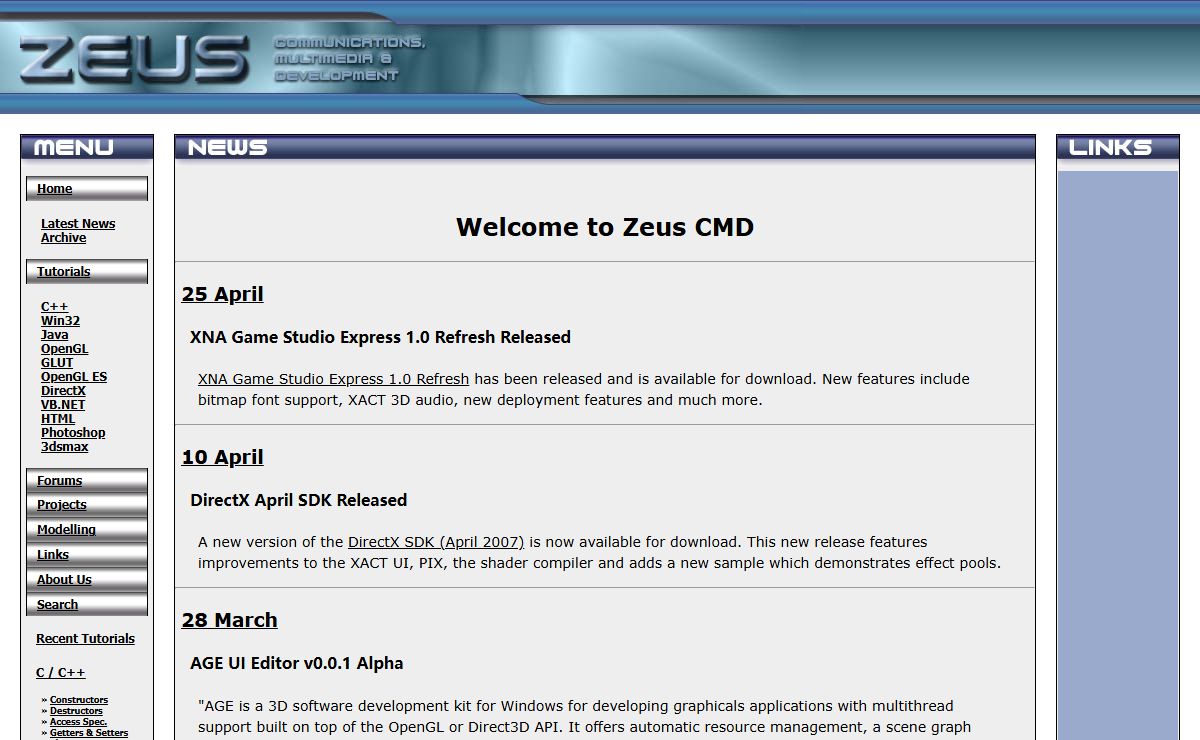1200x740 pixels.
Task: Click the C / C++ recent tutorials link
Action: [x=61, y=673]
